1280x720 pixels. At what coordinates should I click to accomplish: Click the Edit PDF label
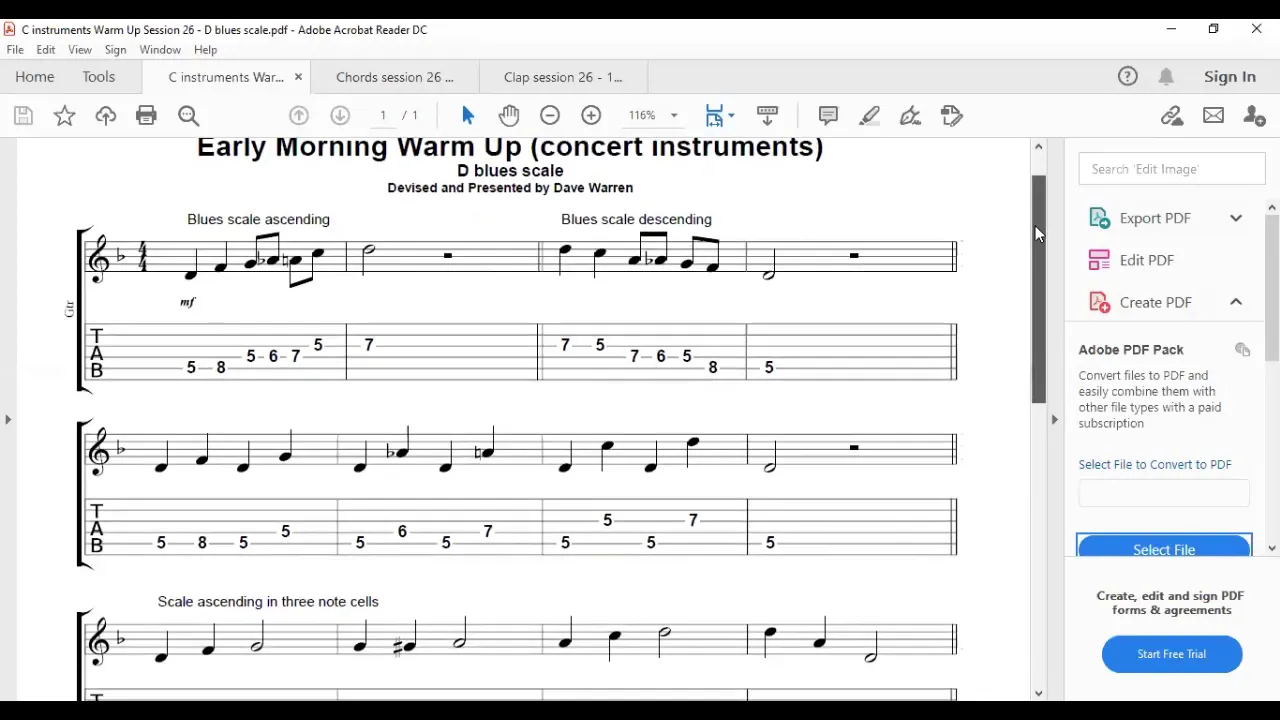[x=1147, y=260]
